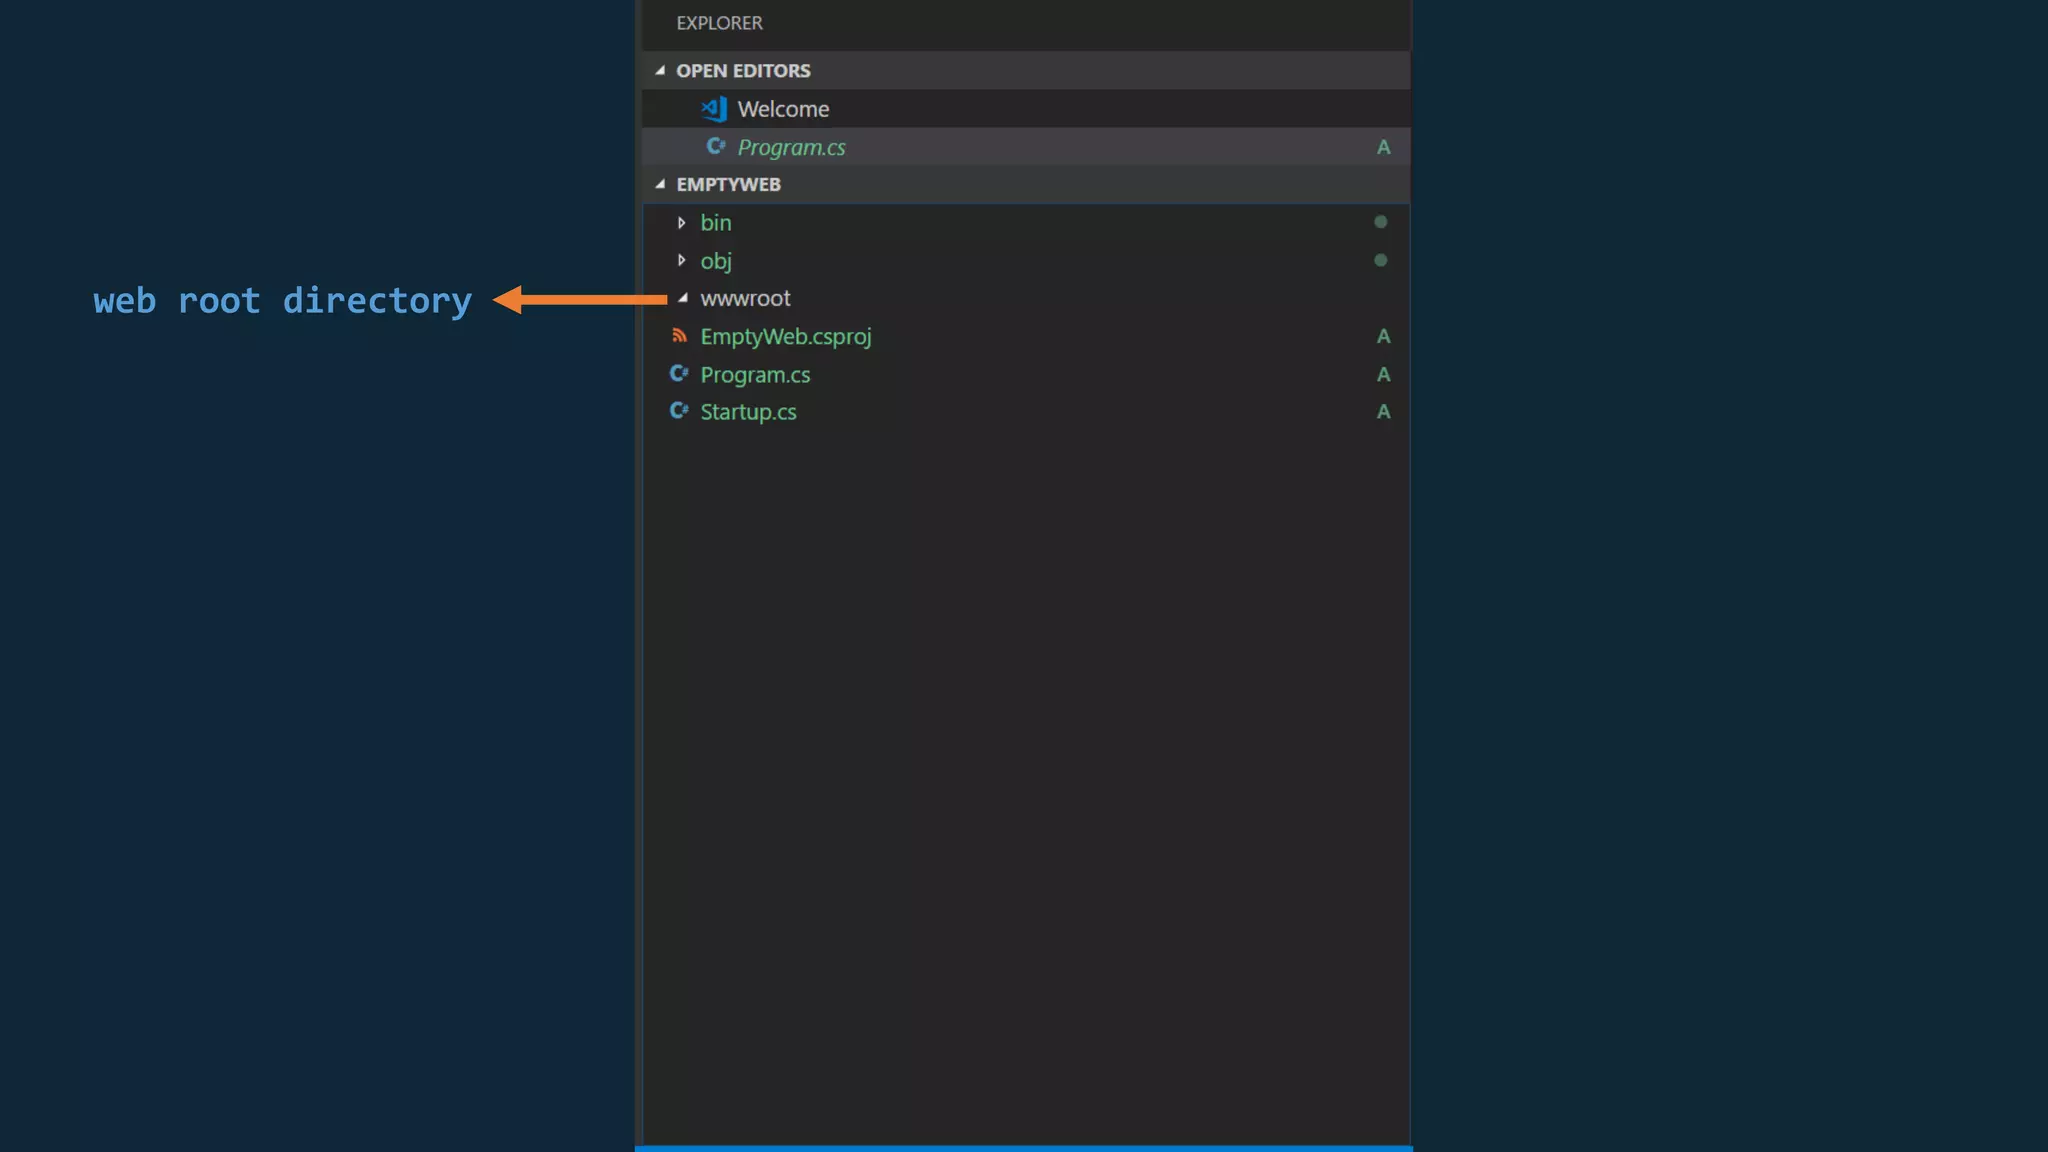Click the OPEN EDITORS header label
Viewport: 2048px width, 1152px height.
pos(743,71)
